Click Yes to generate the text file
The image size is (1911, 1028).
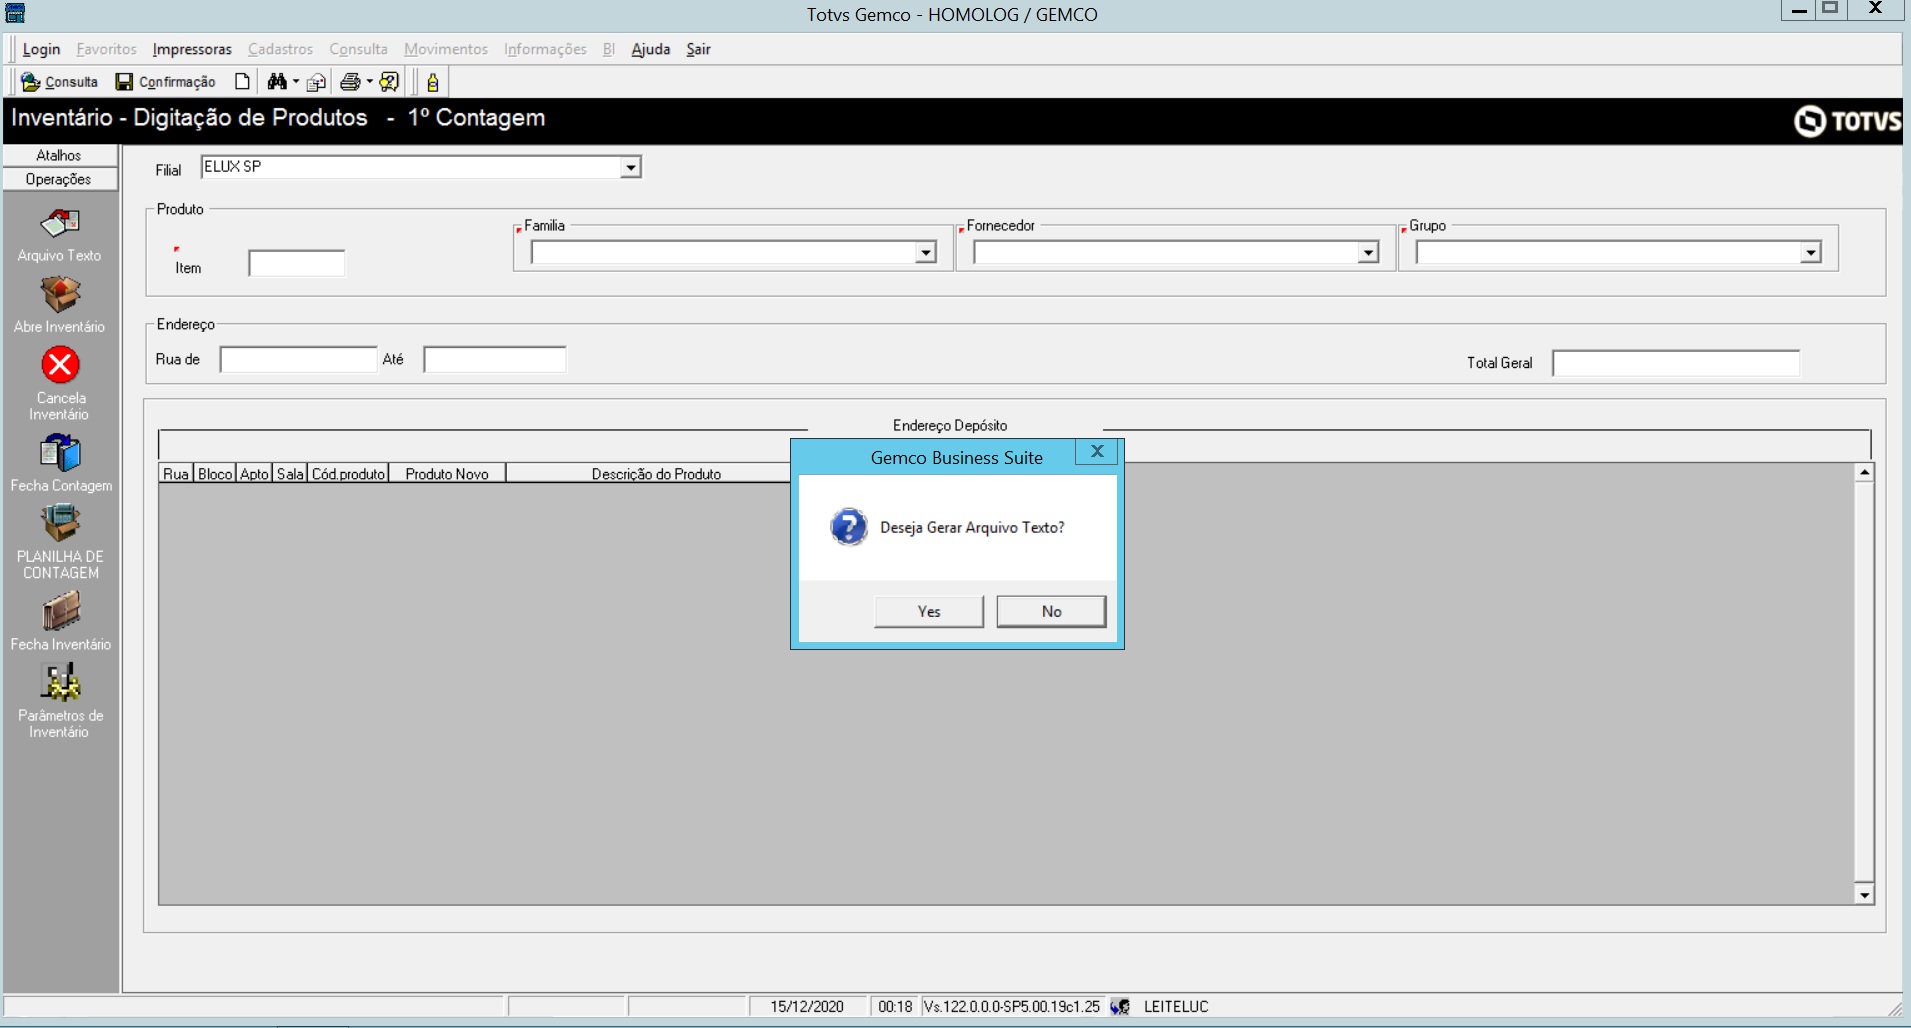point(929,612)
